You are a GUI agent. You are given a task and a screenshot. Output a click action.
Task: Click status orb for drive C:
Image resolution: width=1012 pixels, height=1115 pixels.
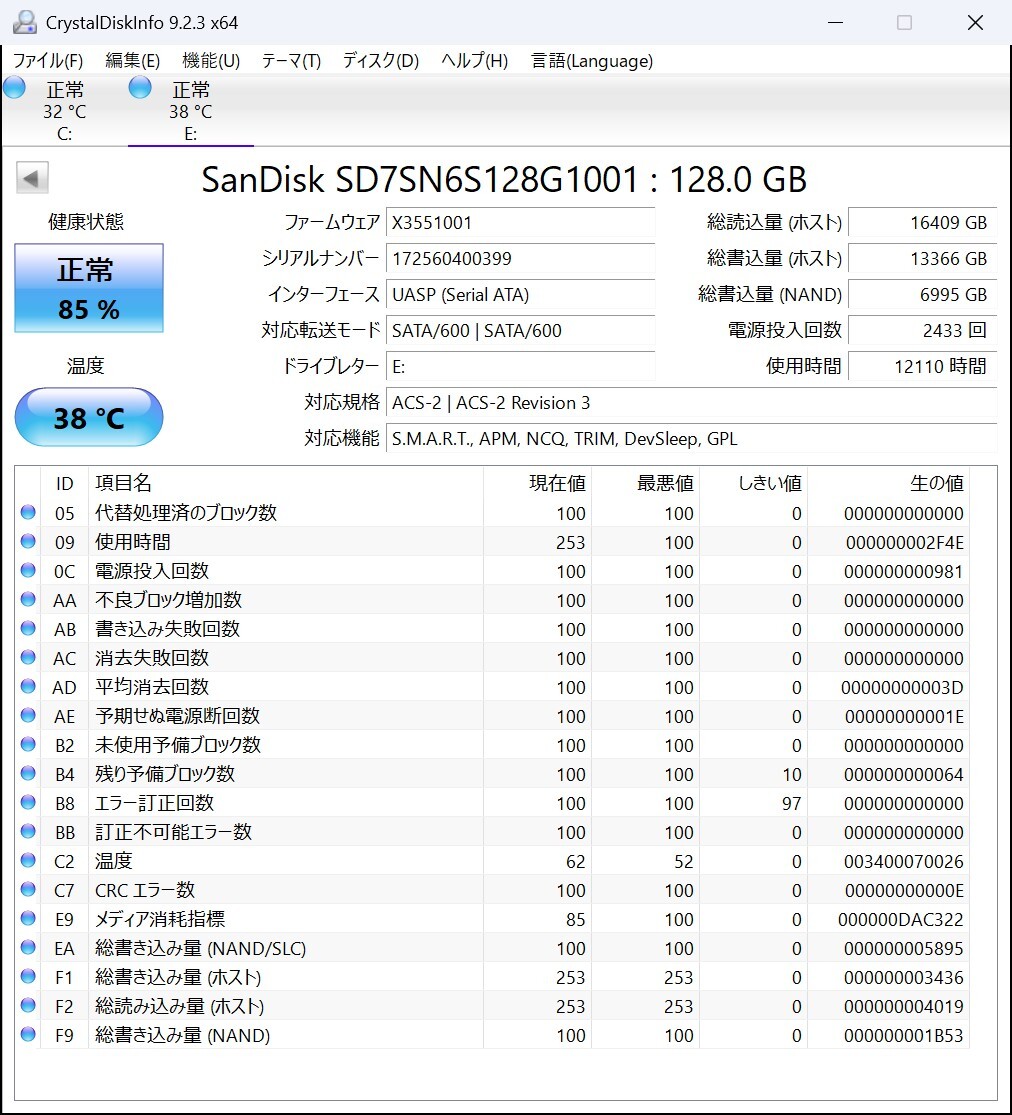(14, 87)
